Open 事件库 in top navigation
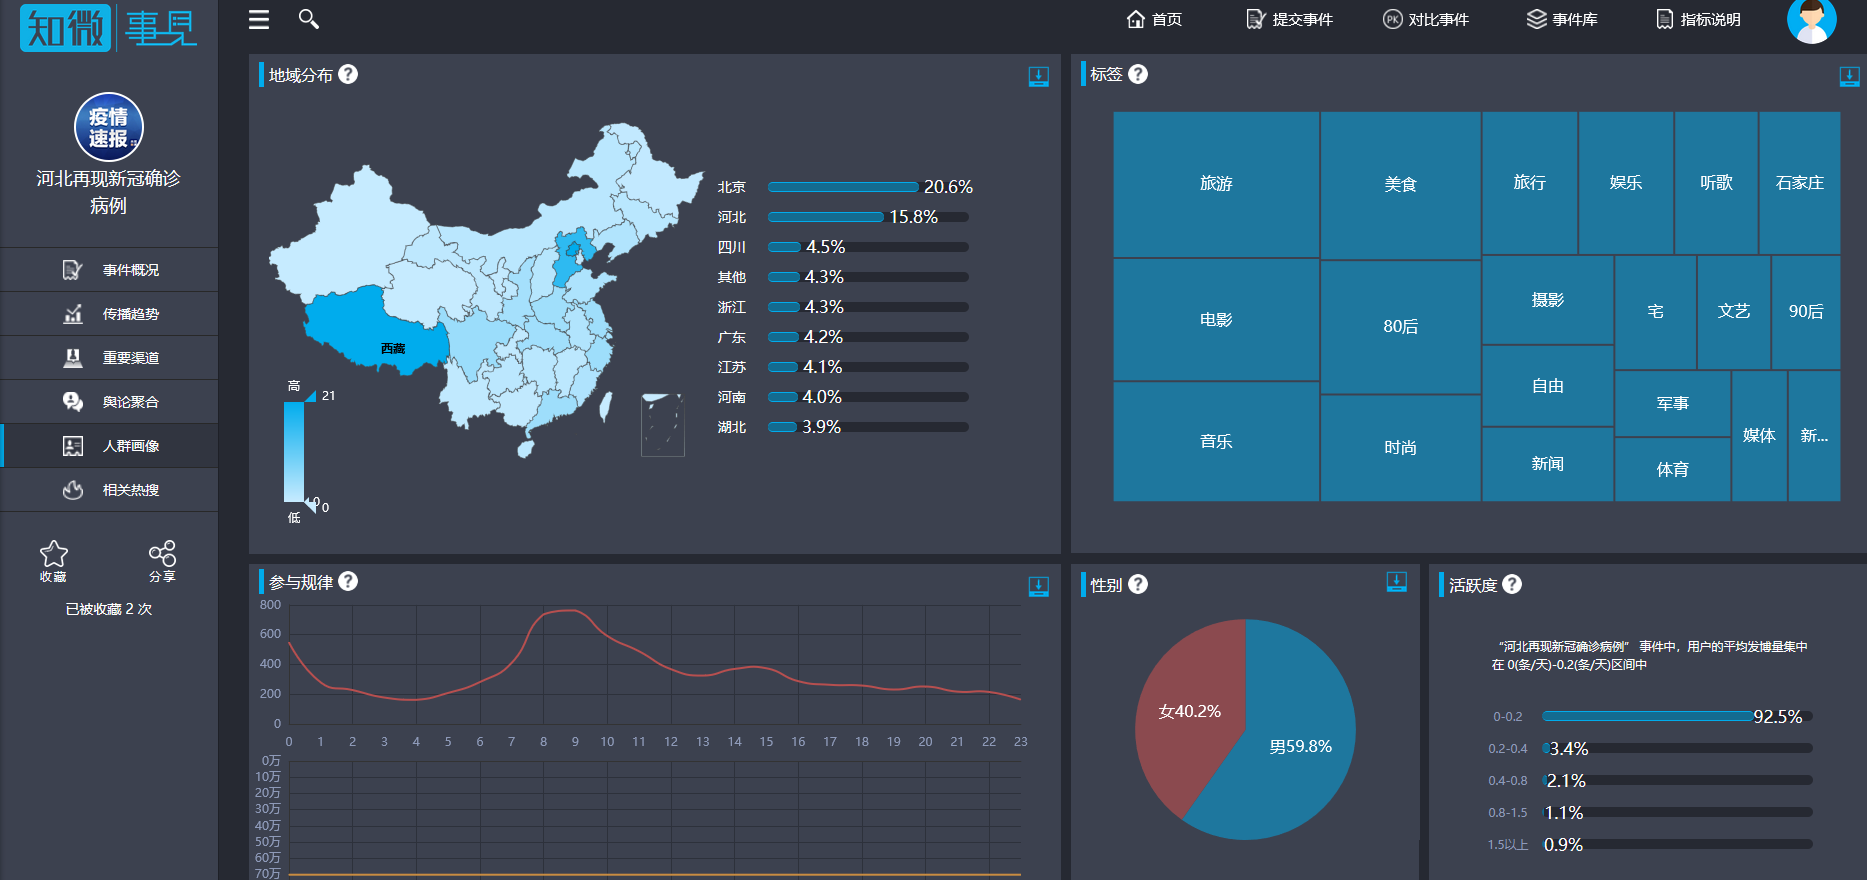Image resolution: width=1867 pixels, height=880 pixels. pos(1562,19)
